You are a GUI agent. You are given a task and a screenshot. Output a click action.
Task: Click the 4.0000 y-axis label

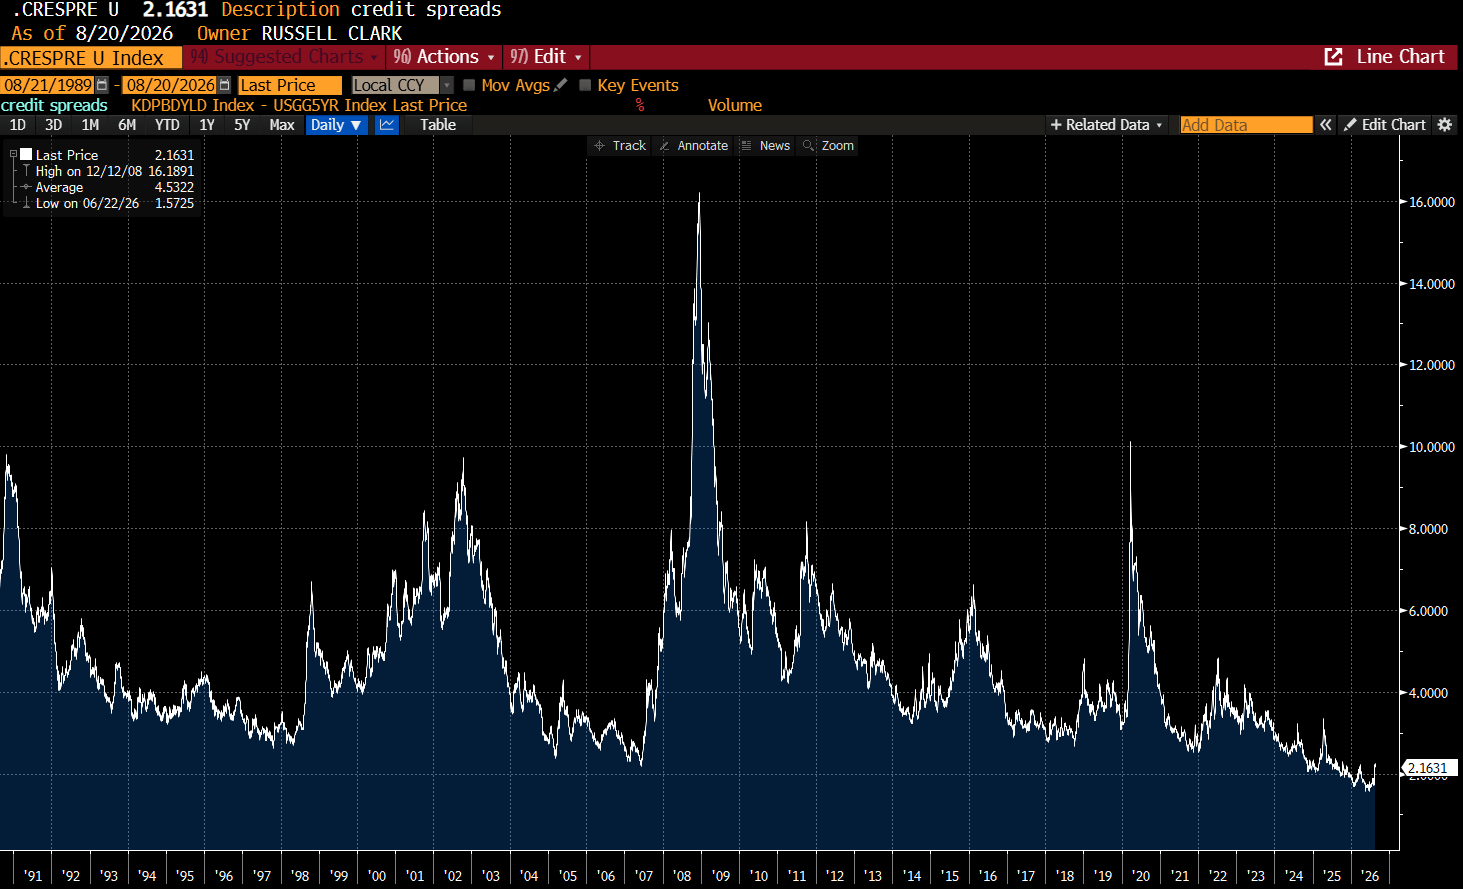tap(1429, 693)
